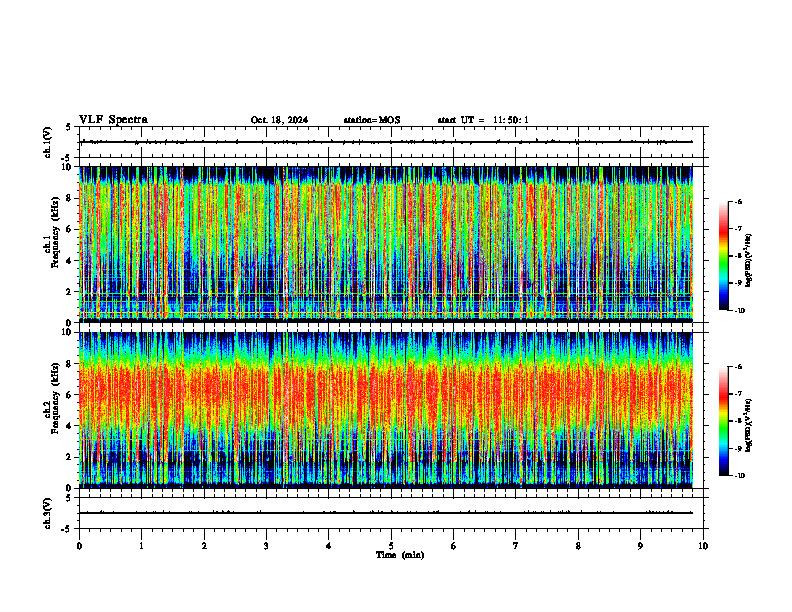Click the -6 value on ch.1 colorbar
792x612 pixels.
point(738,202)
